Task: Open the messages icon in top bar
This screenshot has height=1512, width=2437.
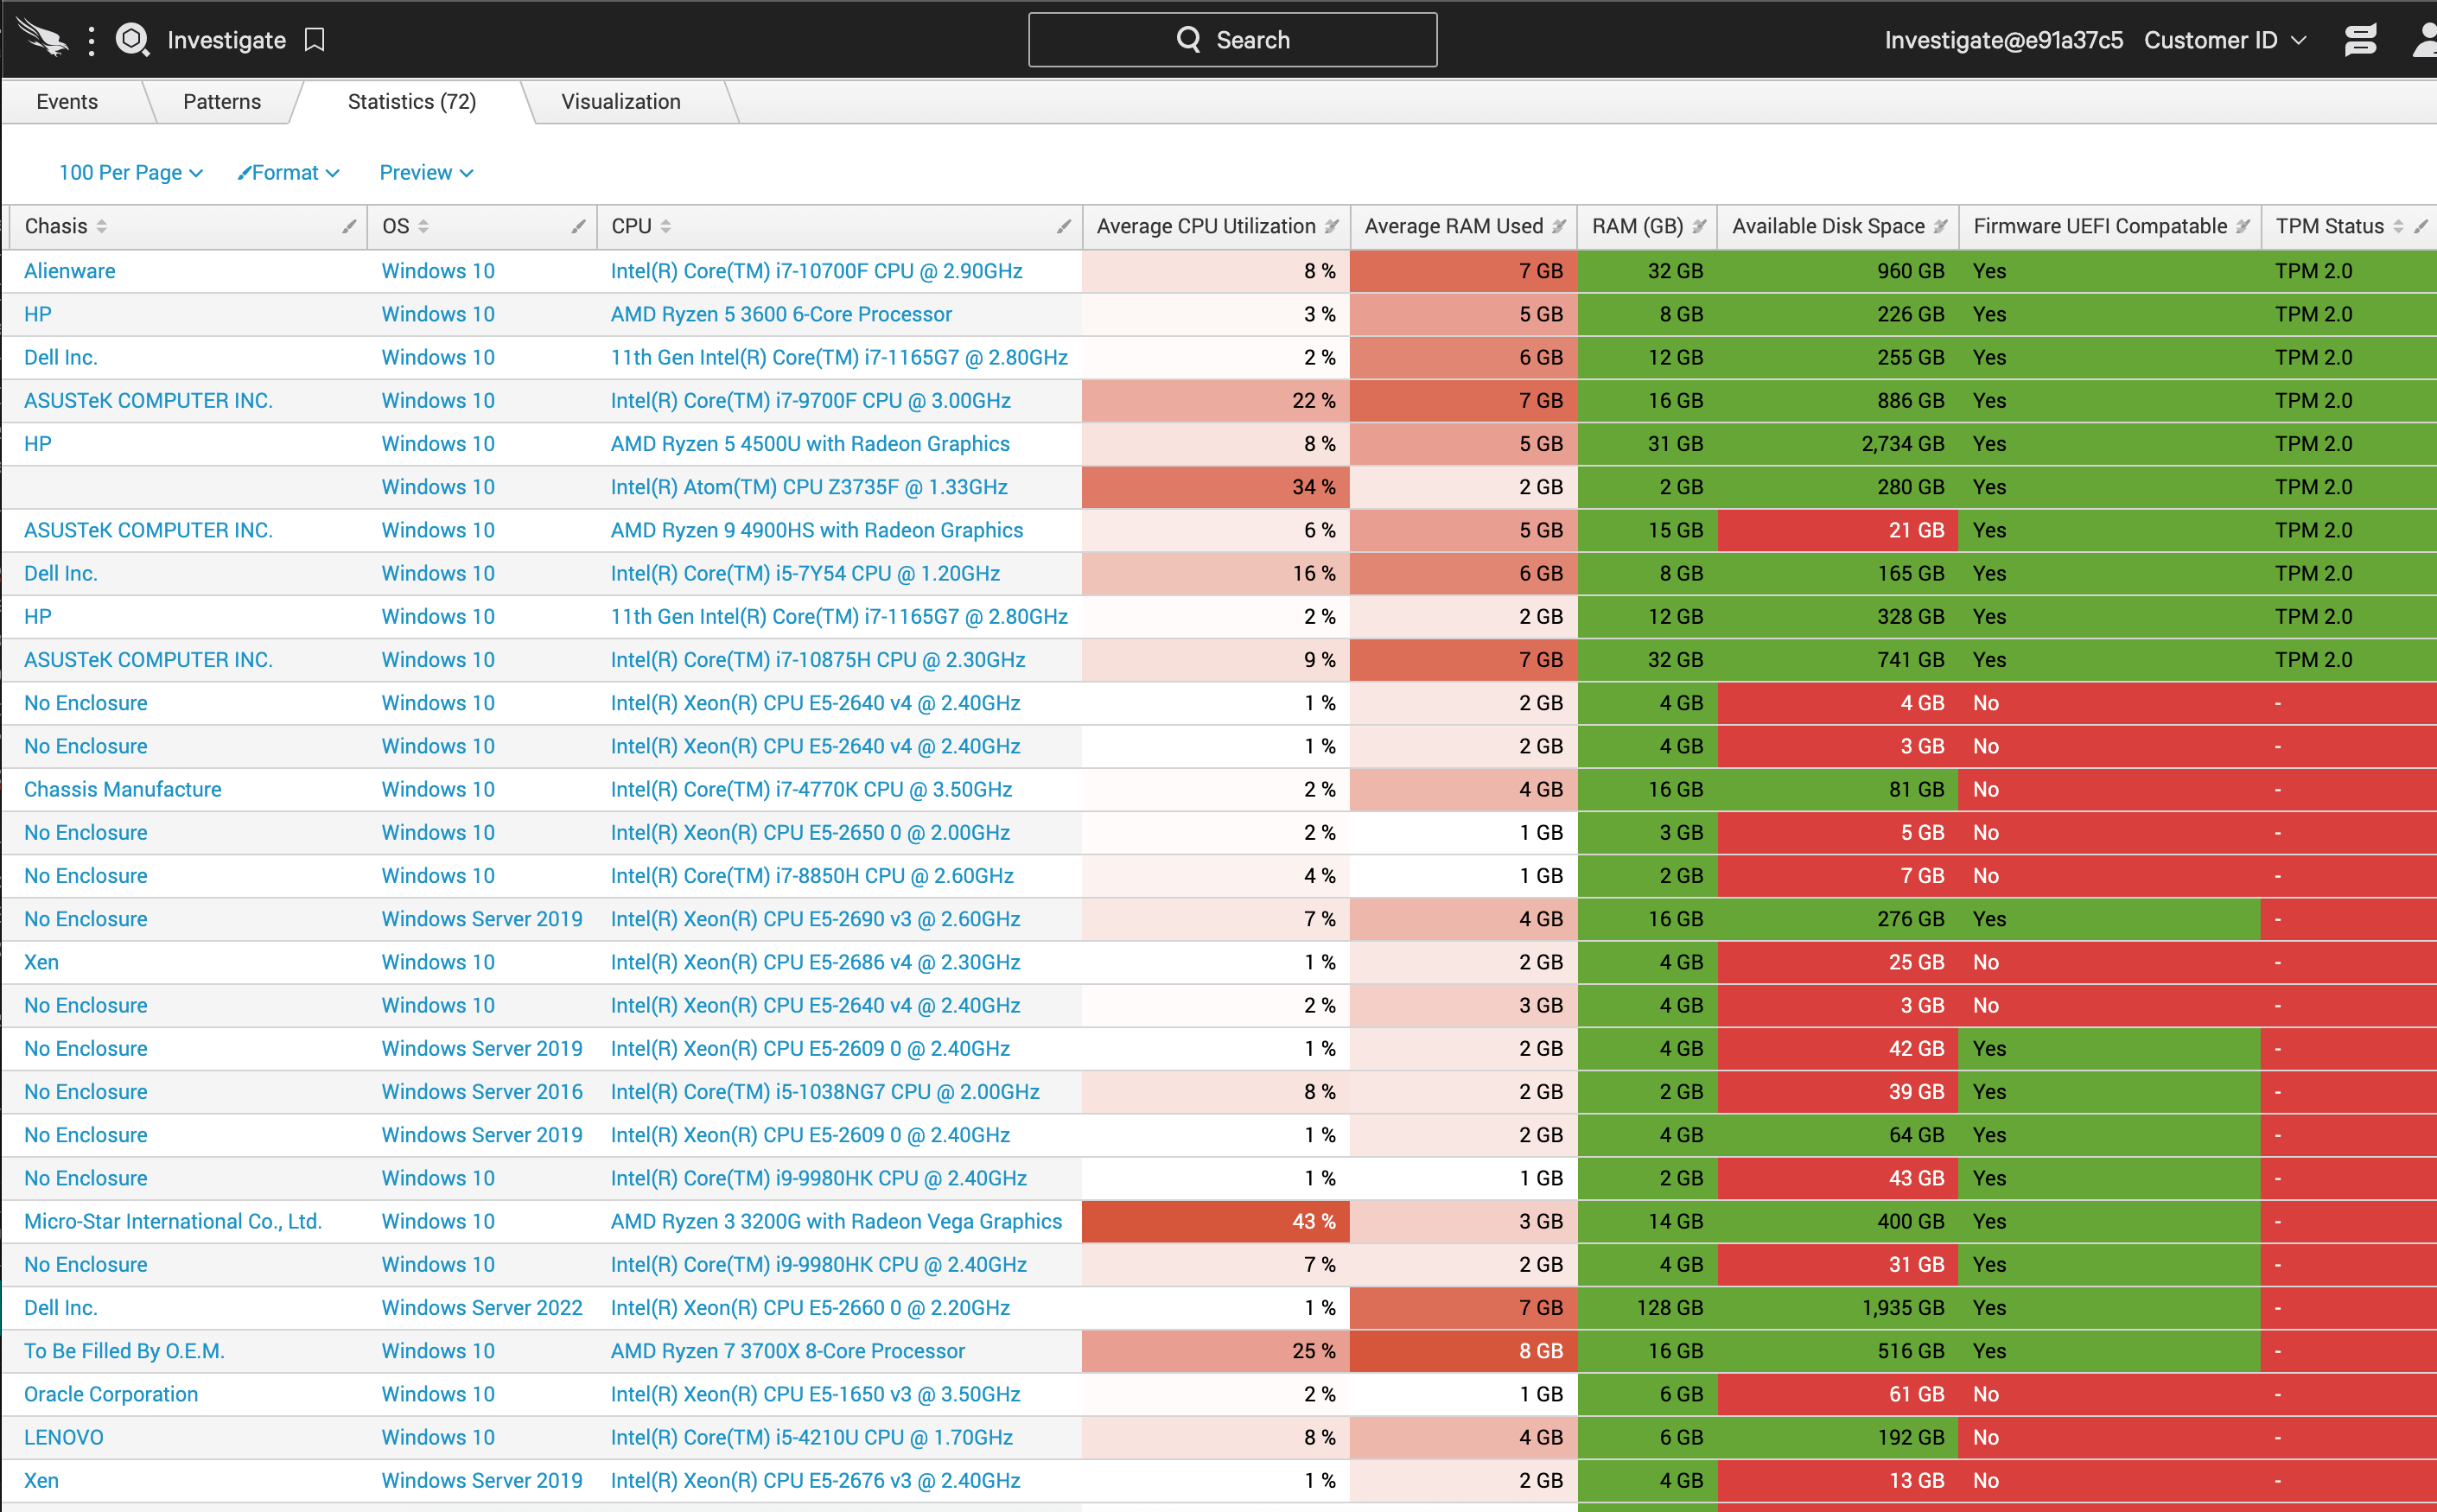Action: tap(2360, 40)
